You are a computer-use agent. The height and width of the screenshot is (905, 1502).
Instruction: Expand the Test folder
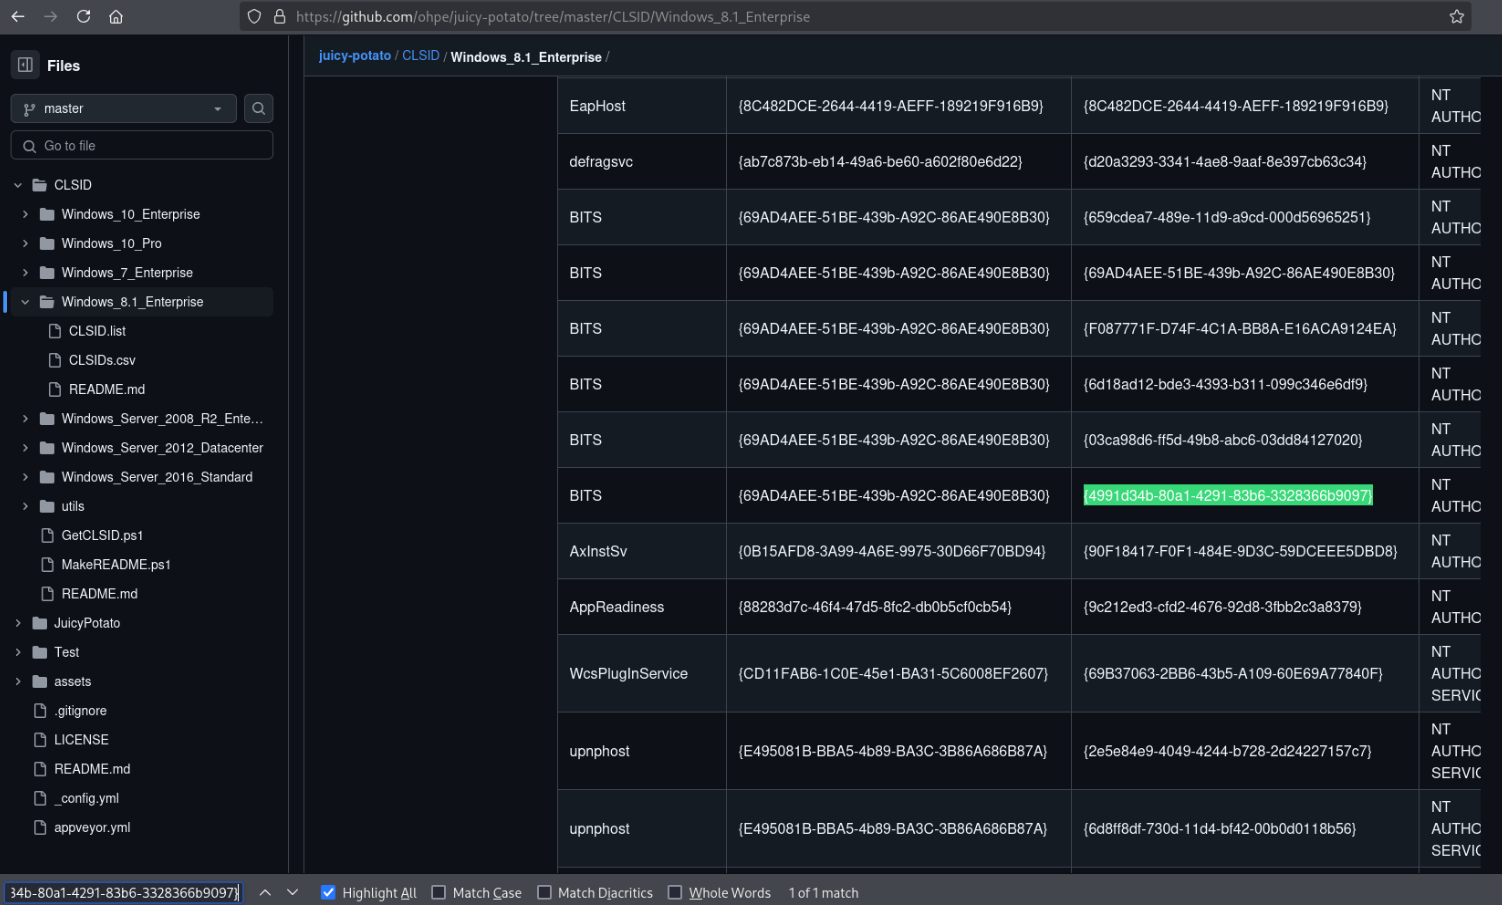(18, 652)
